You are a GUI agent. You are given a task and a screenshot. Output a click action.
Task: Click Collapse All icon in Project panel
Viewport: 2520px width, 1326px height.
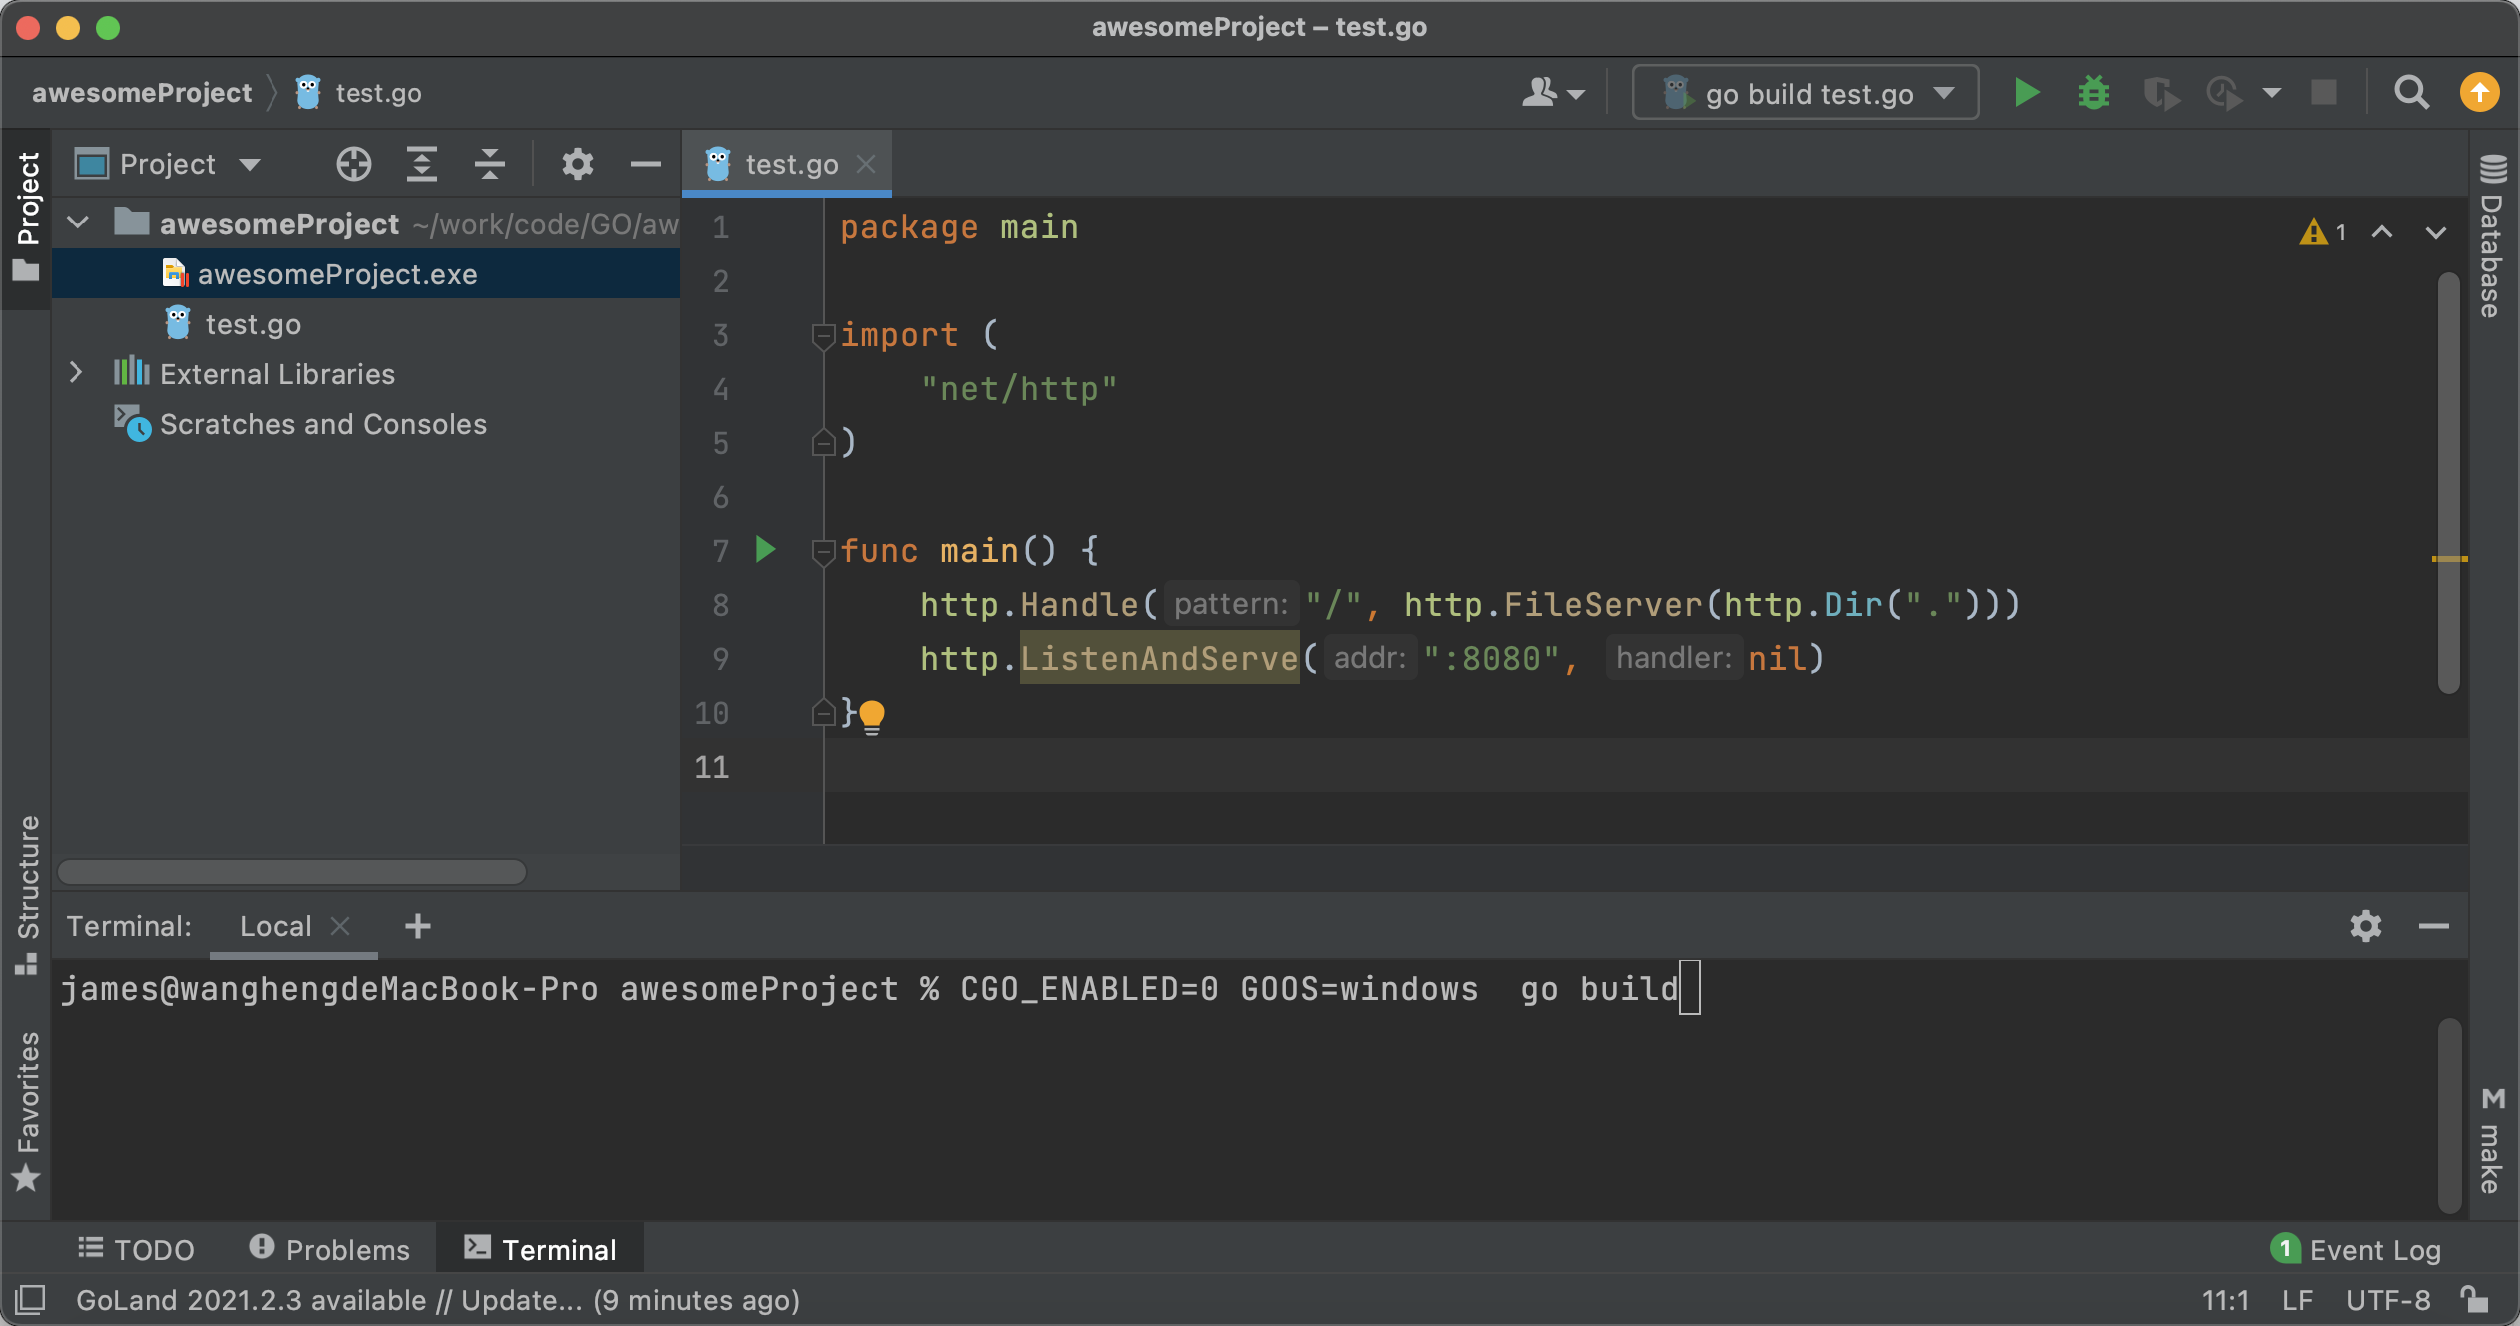489,164
